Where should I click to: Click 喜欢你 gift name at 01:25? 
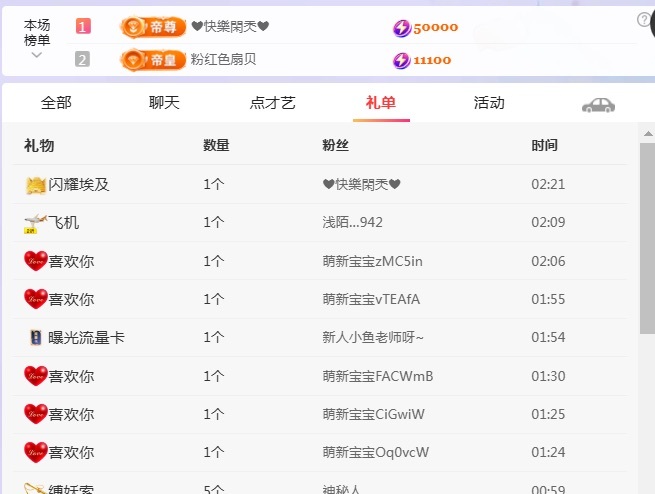(x=71, y=414)
